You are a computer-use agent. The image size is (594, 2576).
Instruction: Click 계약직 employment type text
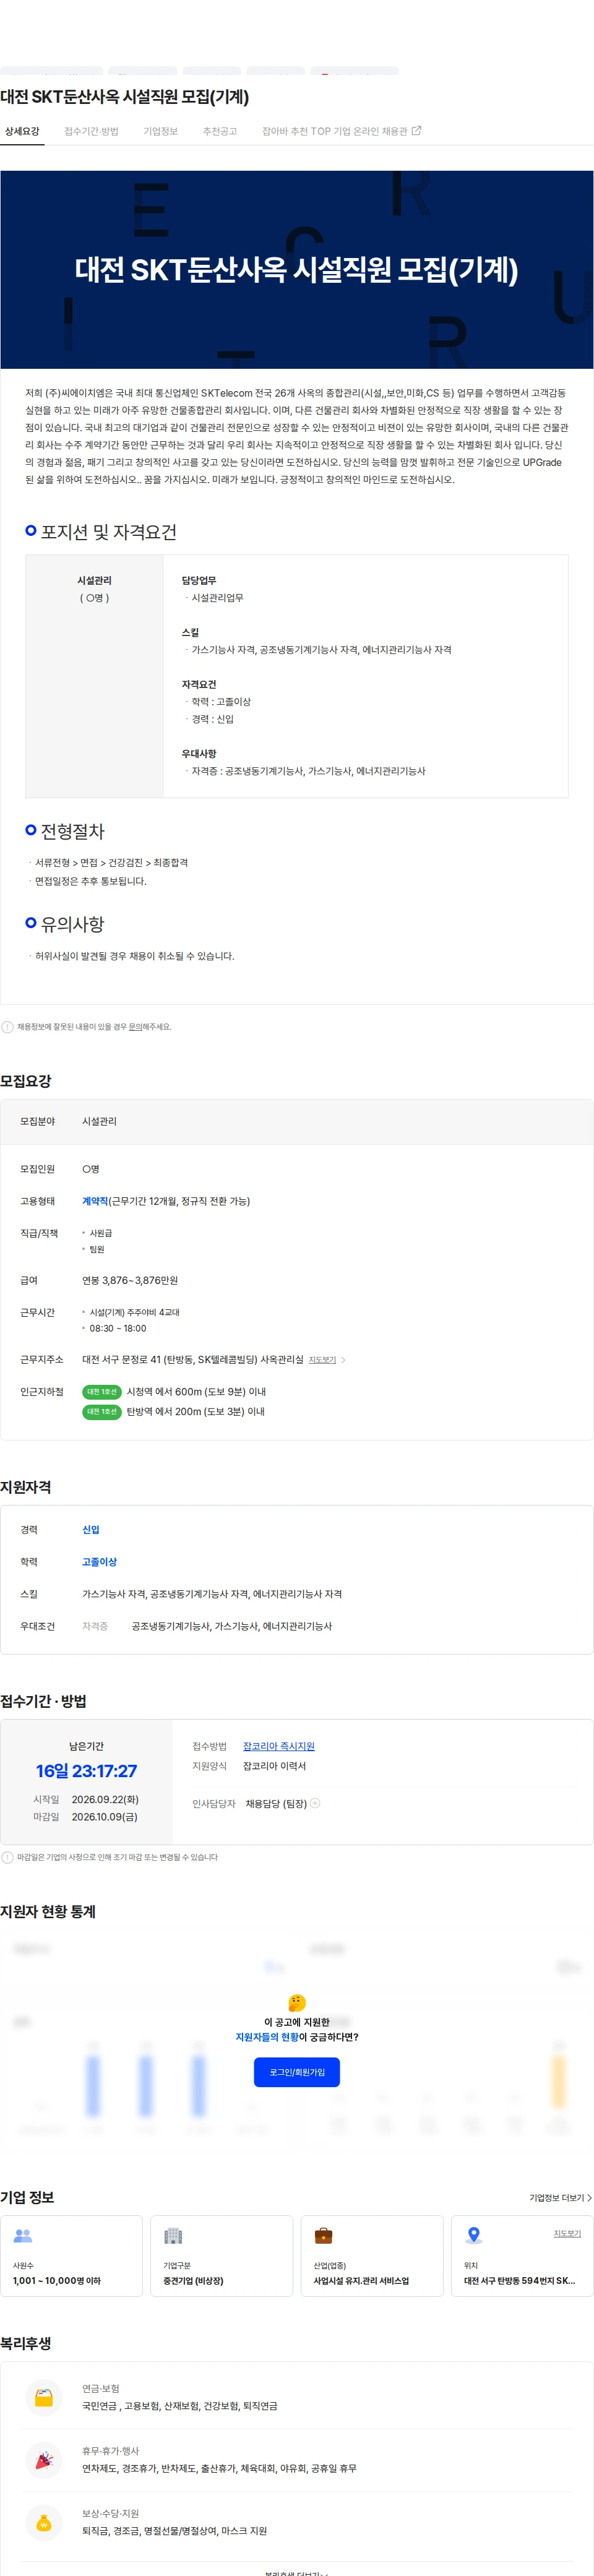pyautogui.click(x=95, y=1201)
